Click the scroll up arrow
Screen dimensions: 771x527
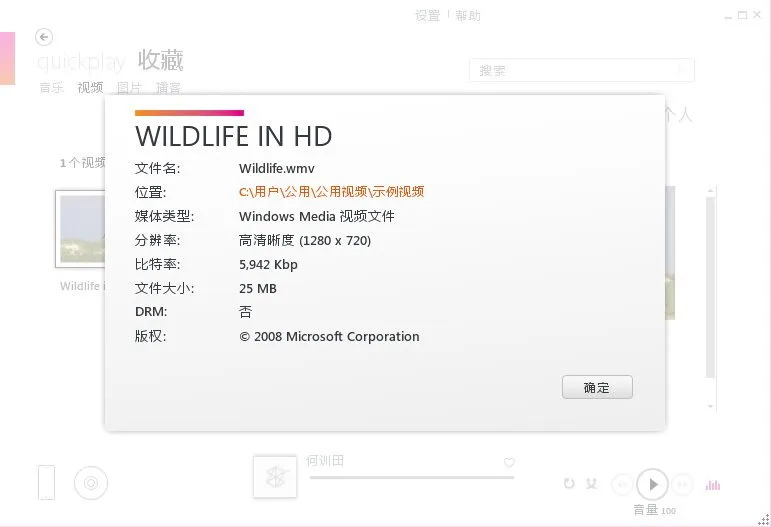click(711, 191)
